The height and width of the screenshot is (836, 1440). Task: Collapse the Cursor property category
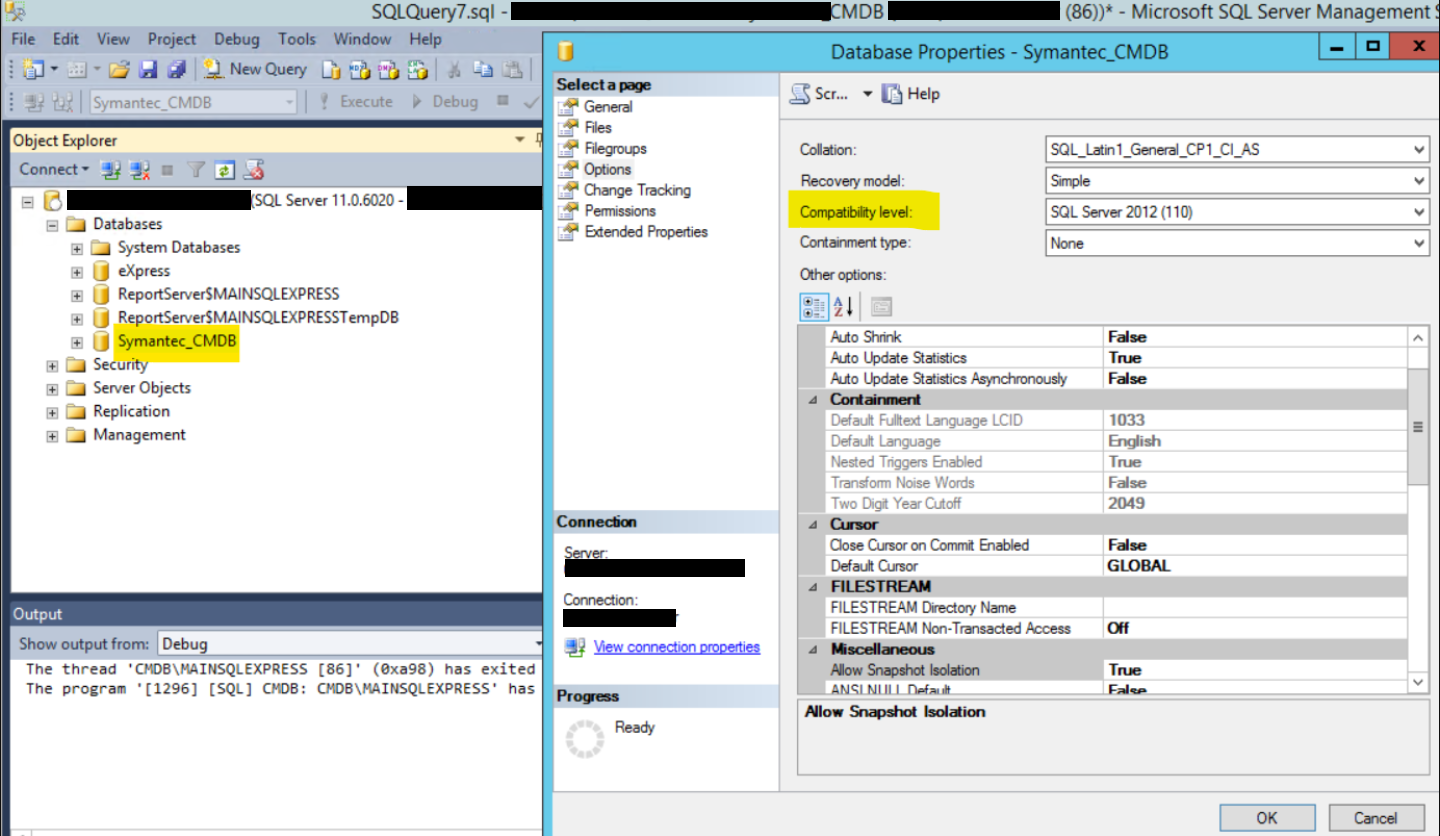pyautogui.click(x=810, y=524)
